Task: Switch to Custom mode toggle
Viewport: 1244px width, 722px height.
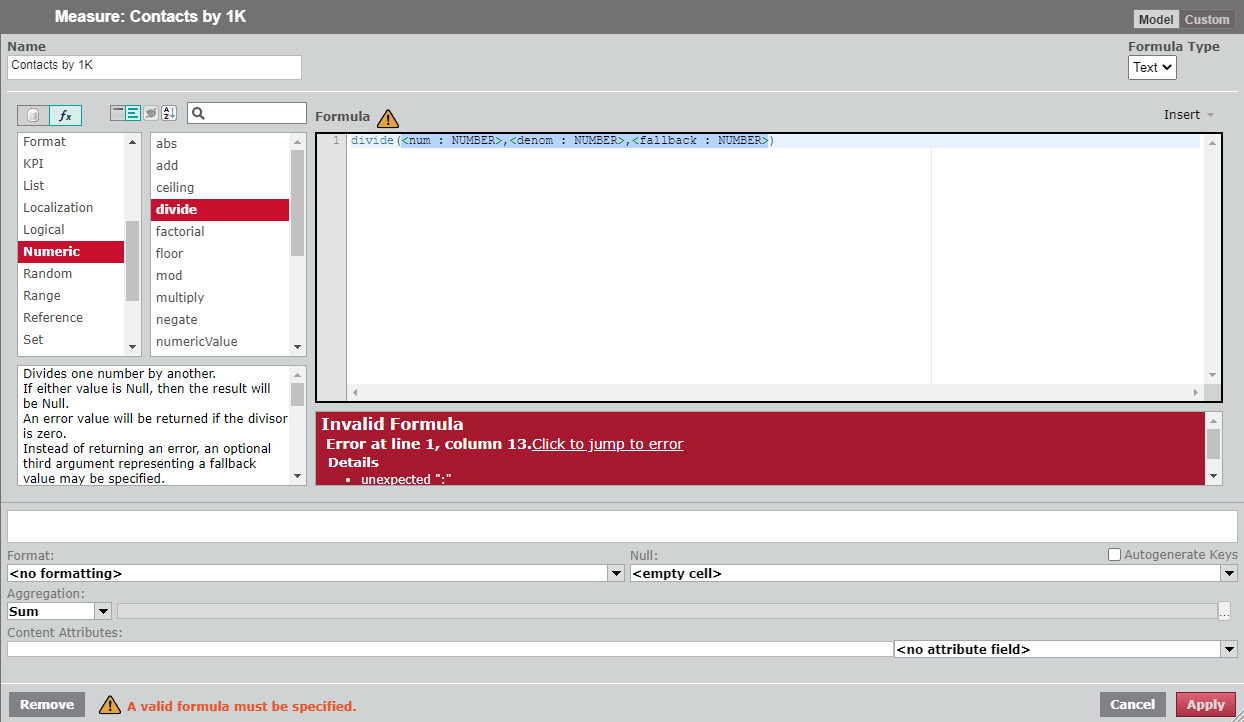Action: coord(1207,19)
